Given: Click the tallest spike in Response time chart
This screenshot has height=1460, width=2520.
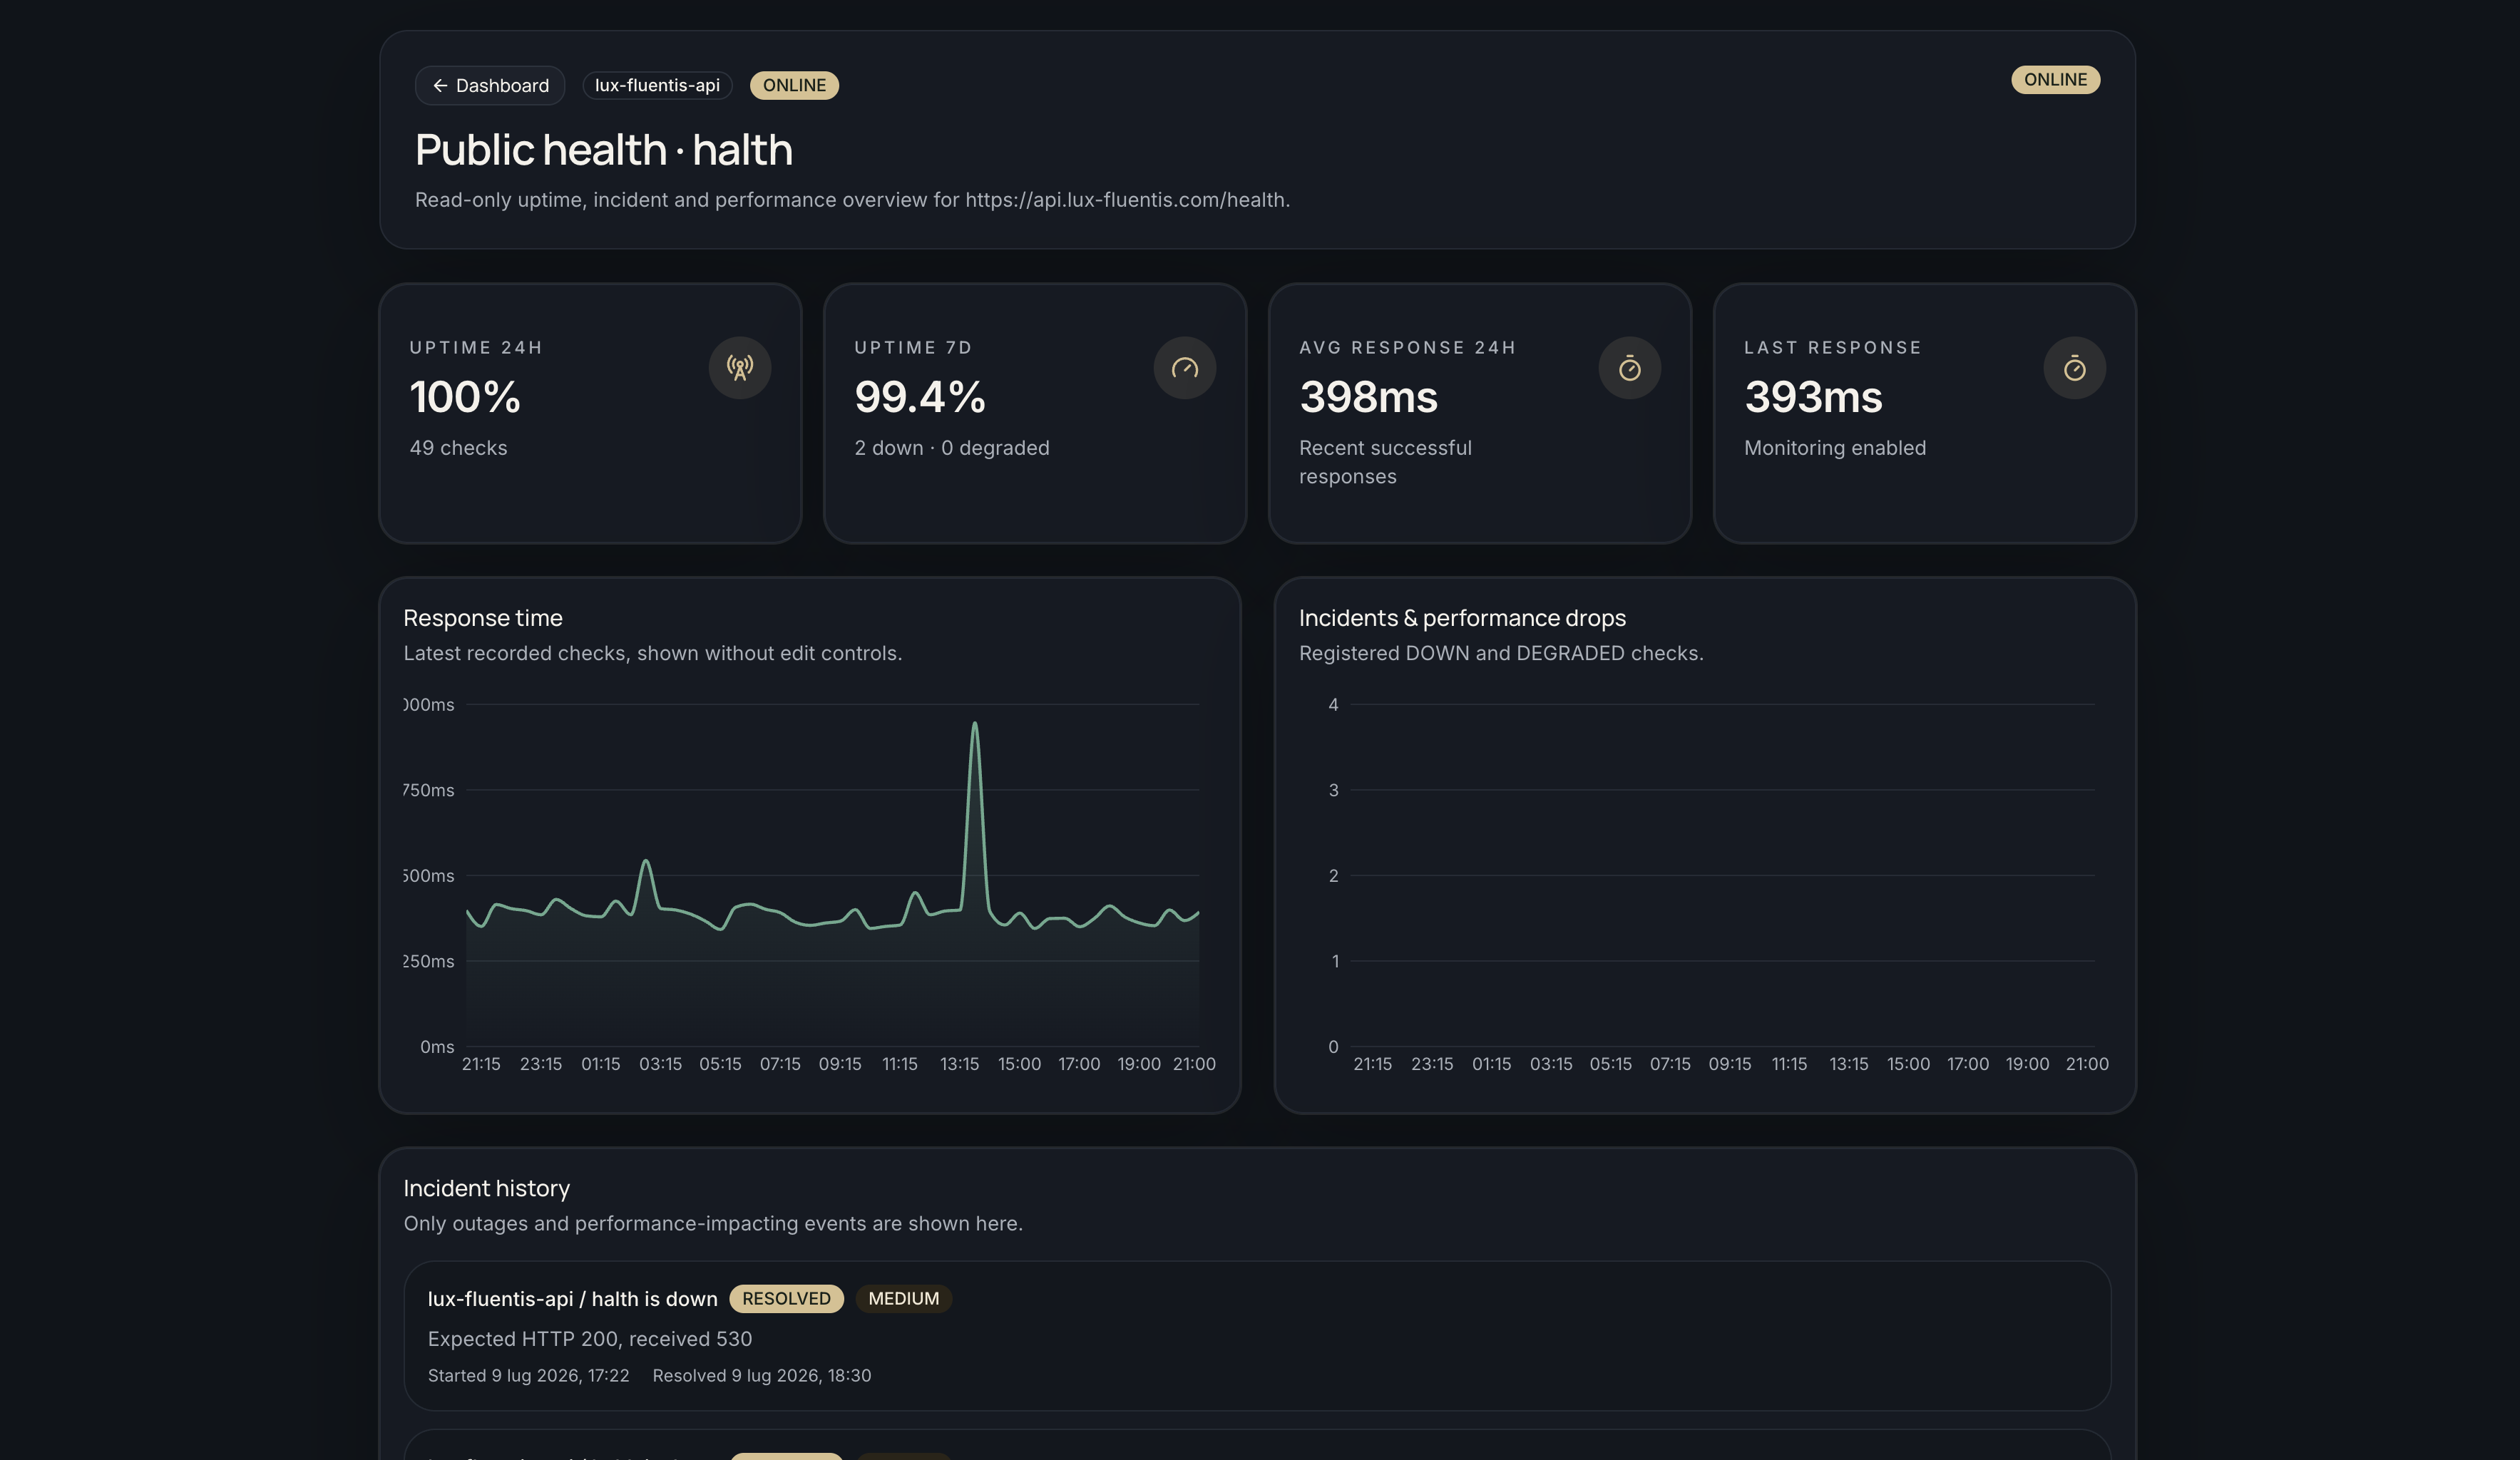Looking at the screenshot, I should point(975,724).
